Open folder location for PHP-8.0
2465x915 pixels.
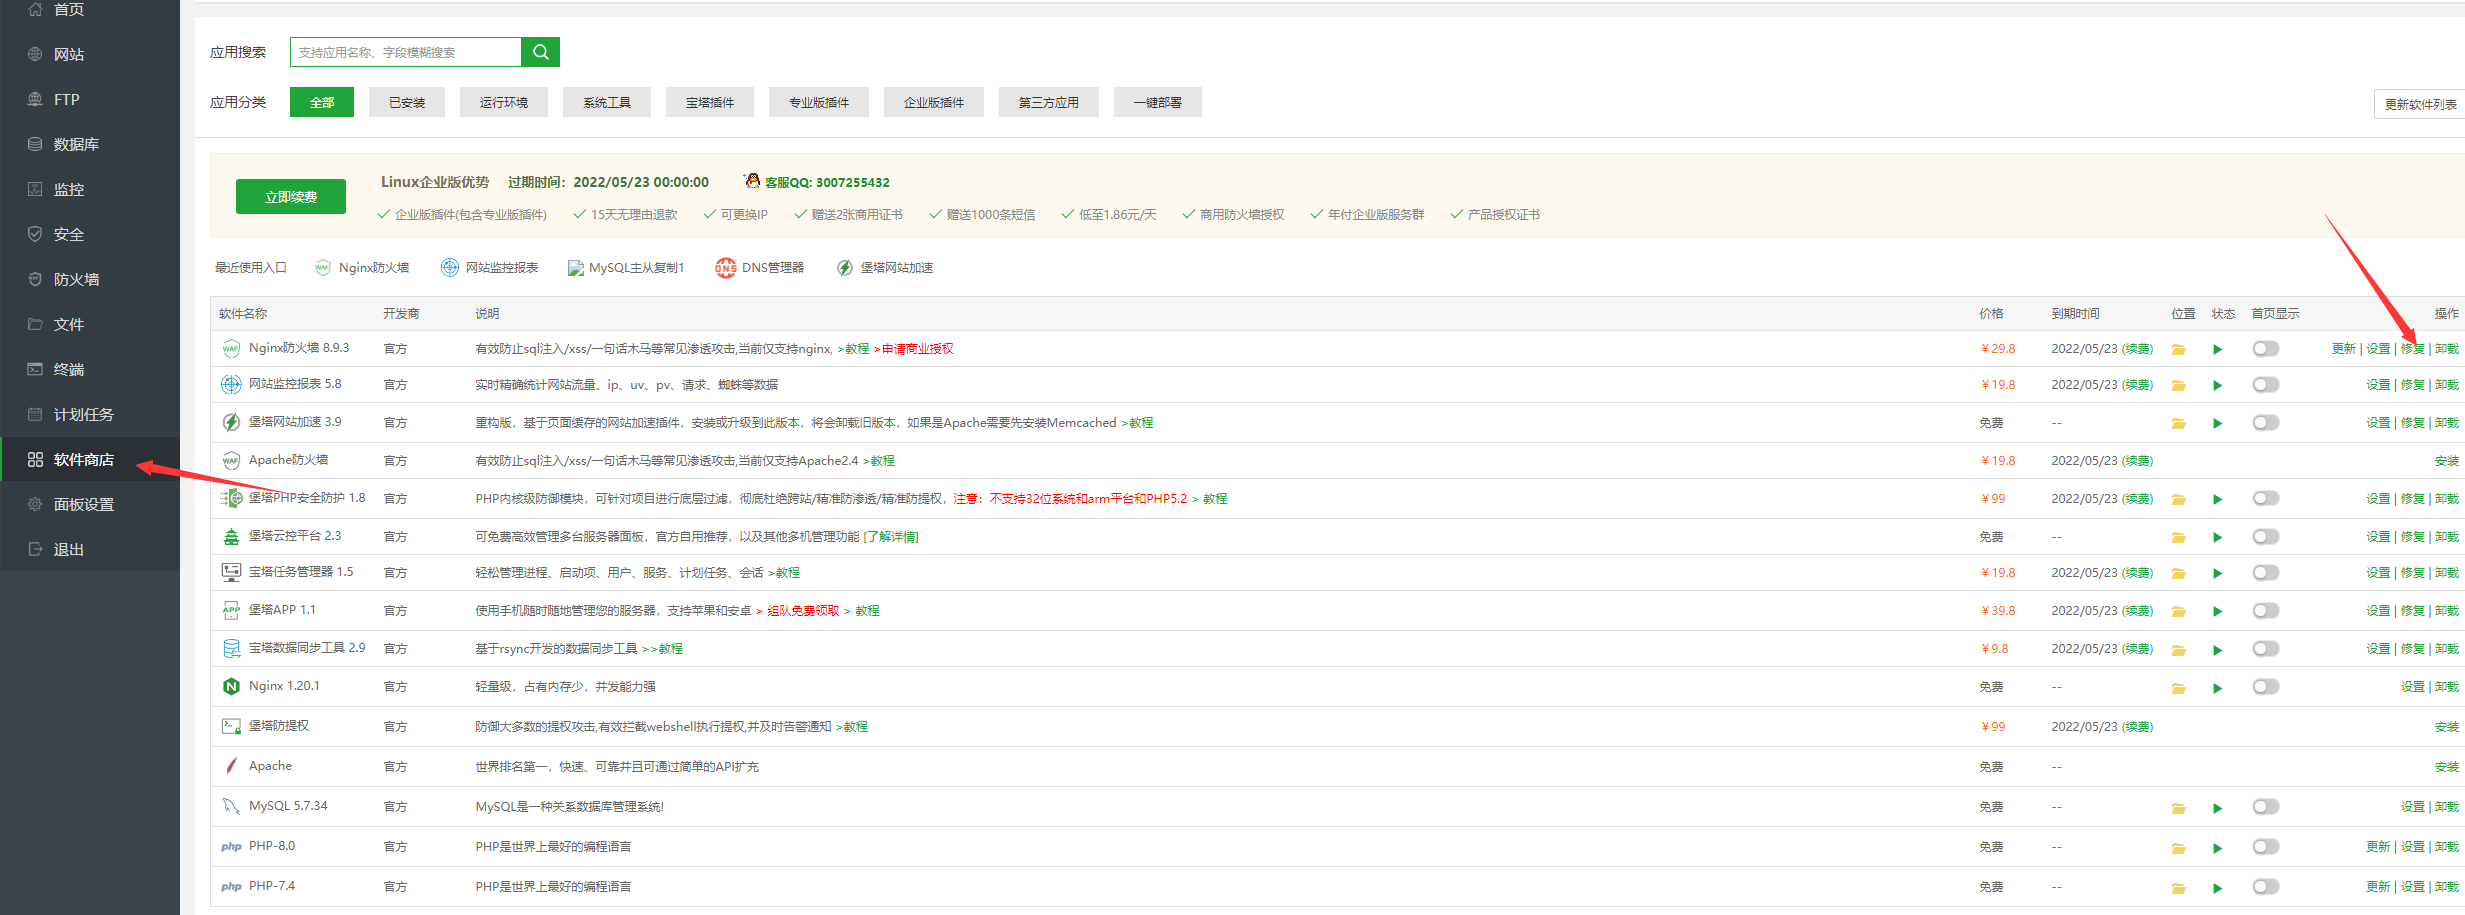pyautogui.click(x=2178, y=848)
